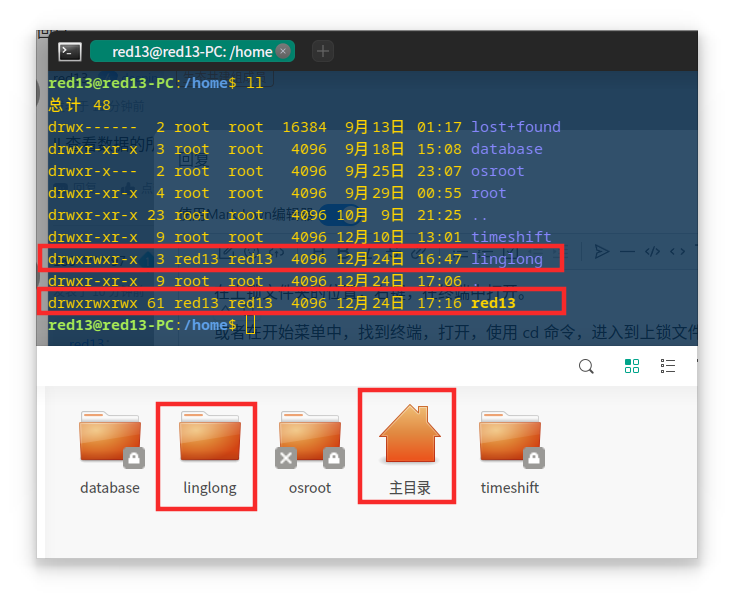Click the 16384 size value in terminal
Viewport: 734px width, 601px height.
[x=304, y=127]
